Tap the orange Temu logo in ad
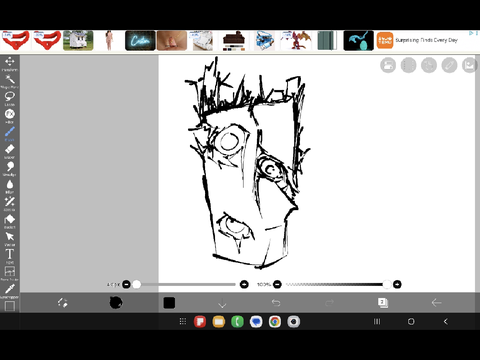Screen dimensions: 480x360 [385, 41]
